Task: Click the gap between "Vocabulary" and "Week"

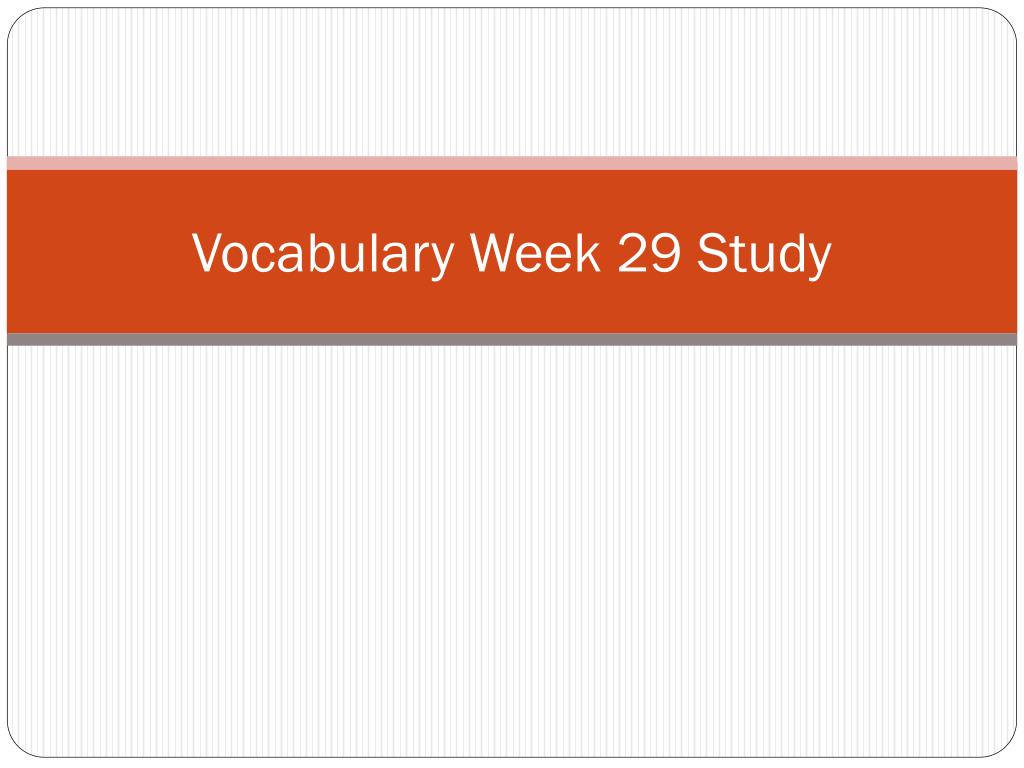Action: (462, 253)
